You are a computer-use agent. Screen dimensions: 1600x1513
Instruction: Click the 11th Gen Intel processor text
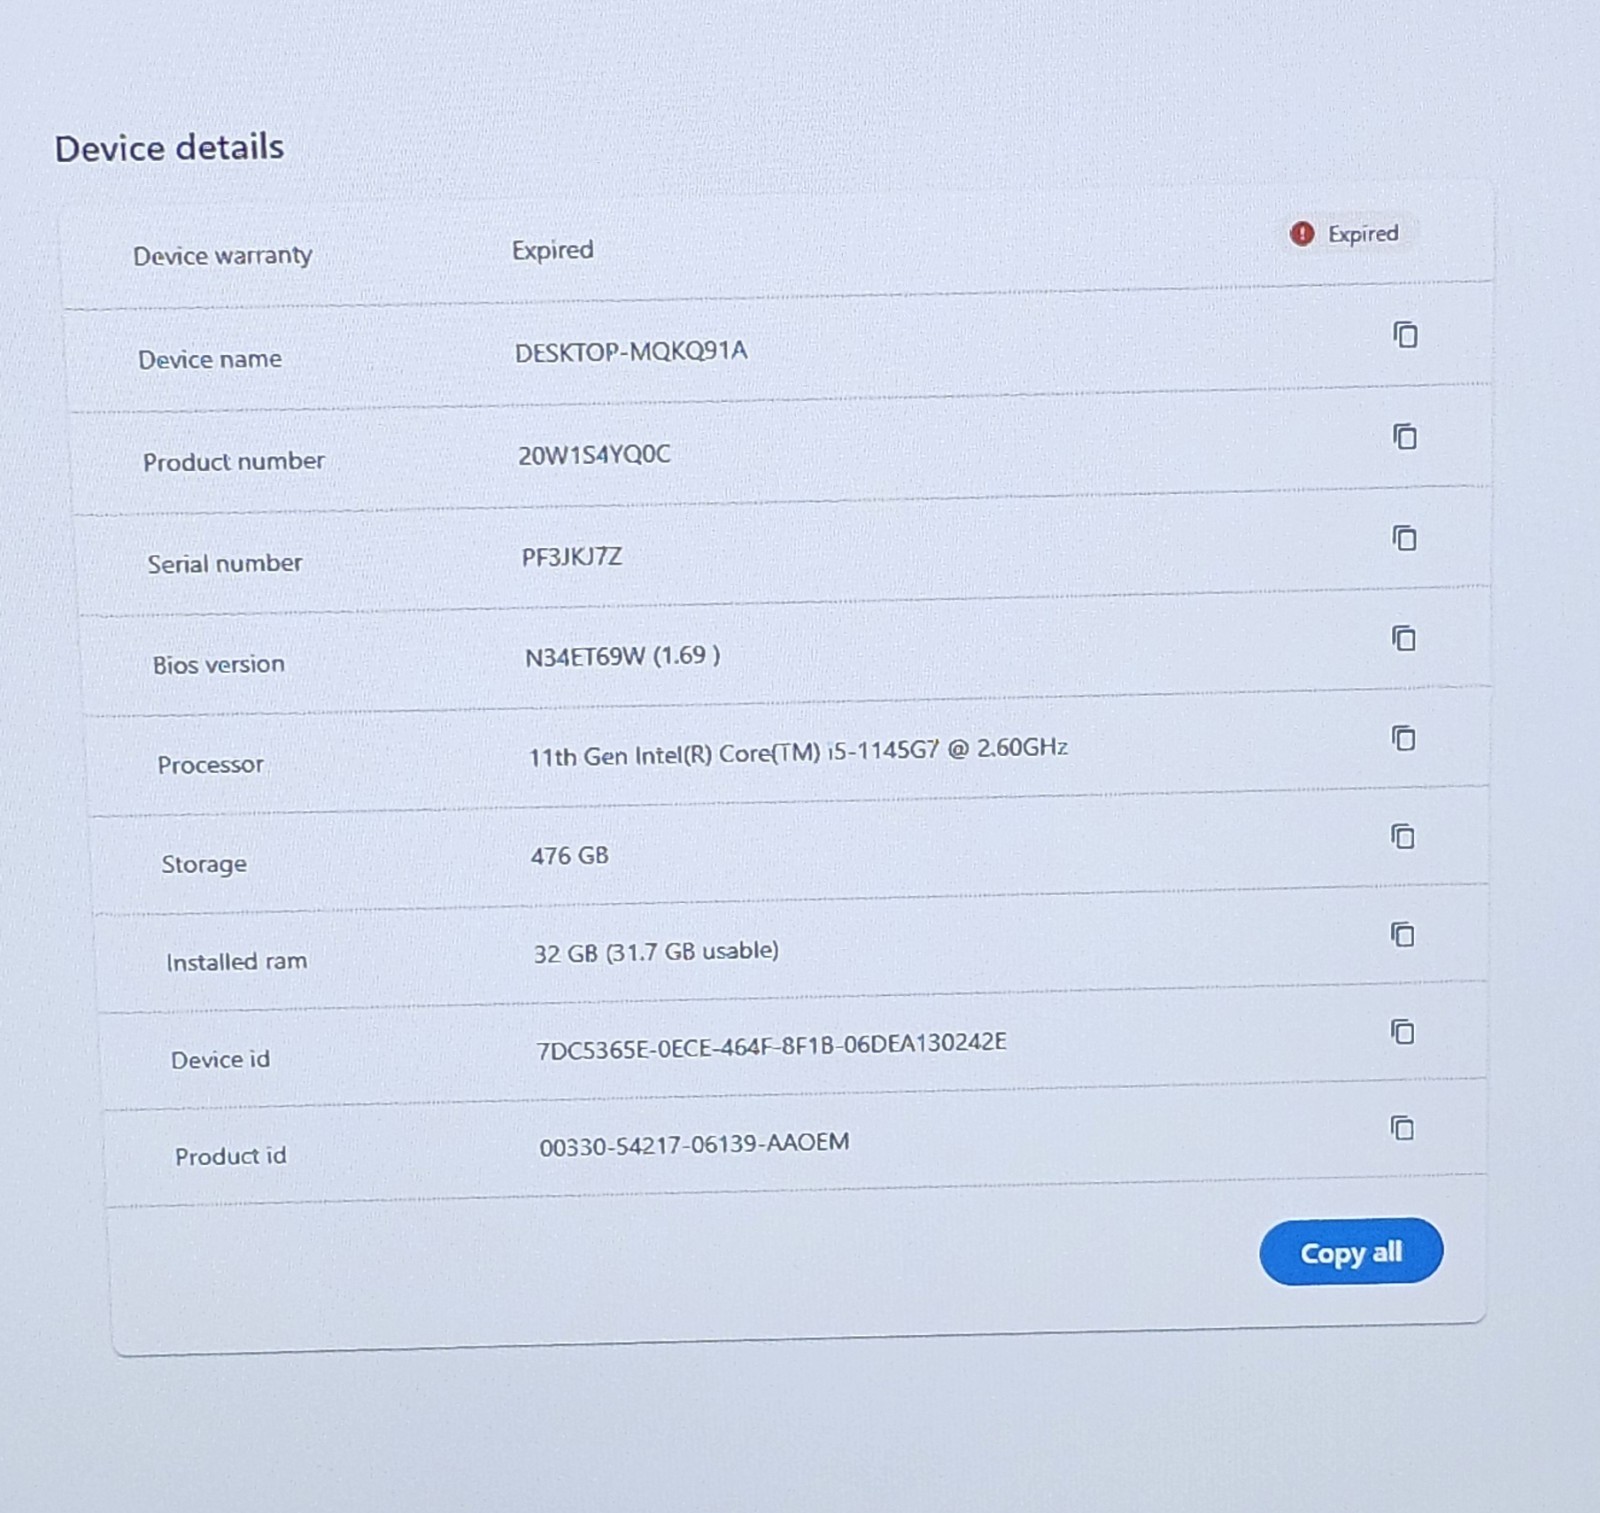tap(798, 752)
